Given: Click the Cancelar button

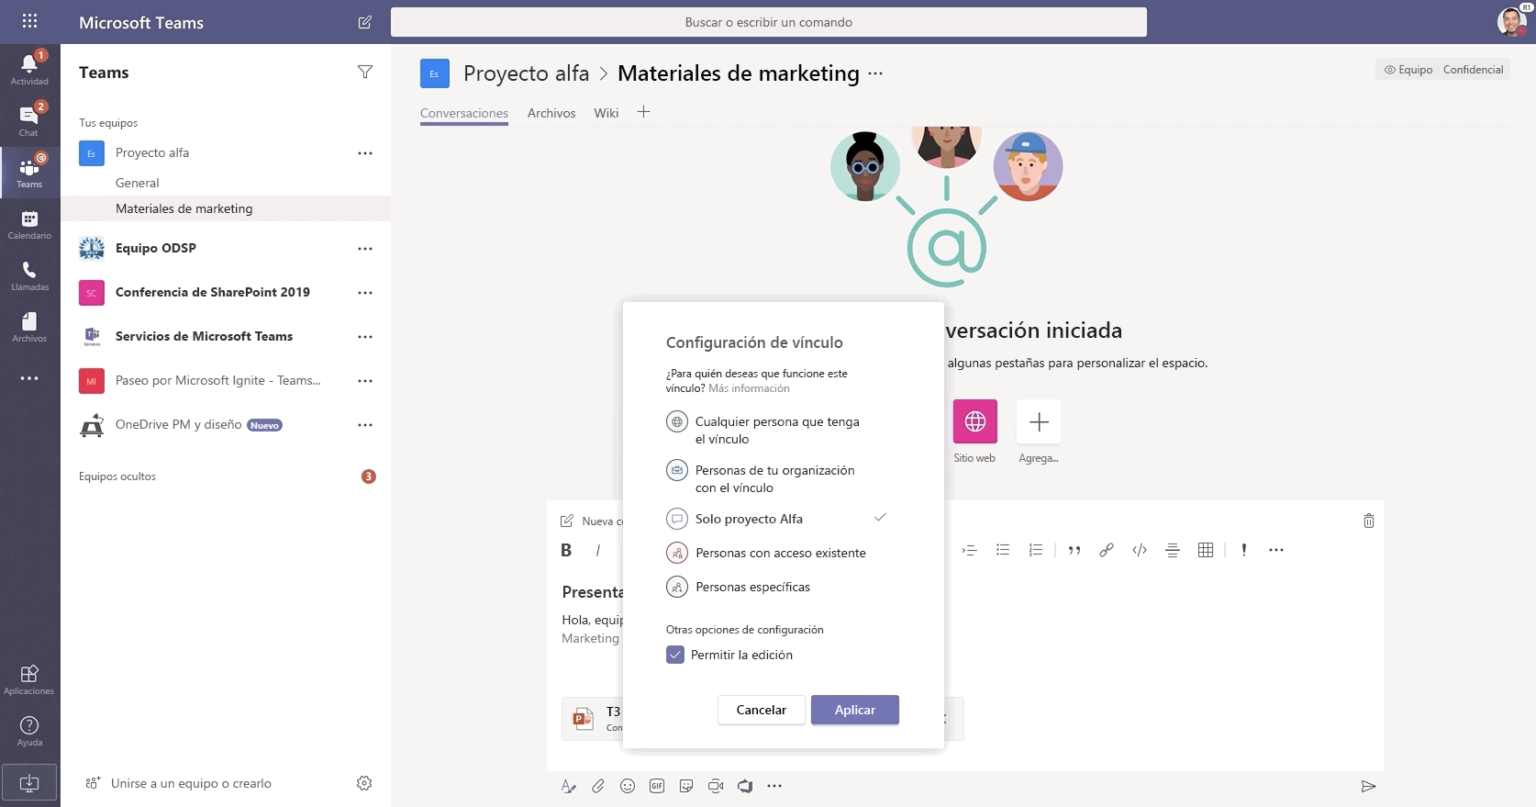Looking at the screenshot, I should pyautogui.click(x=761, y=710).
